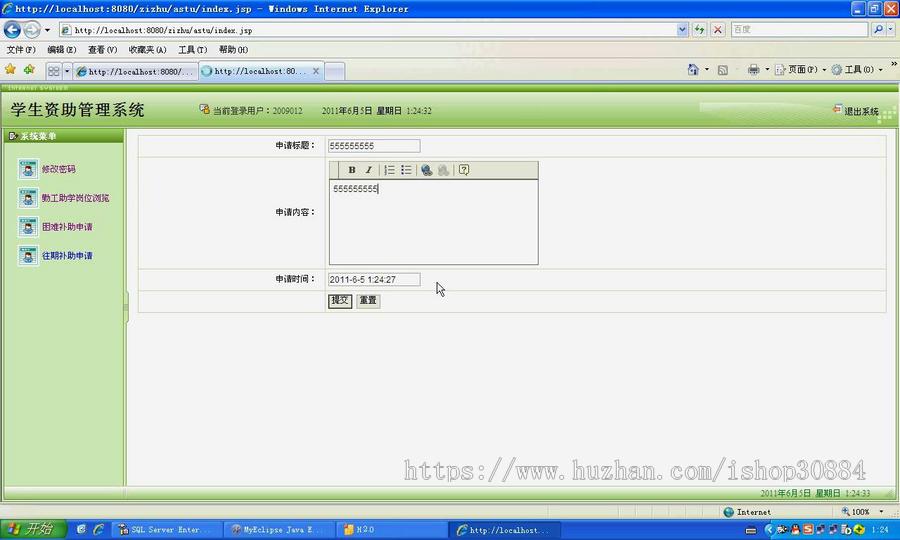The width and height of the screenshot is (900, 540).
Task: Click the 申请时间 input field
Action: (x=374, y=279)
